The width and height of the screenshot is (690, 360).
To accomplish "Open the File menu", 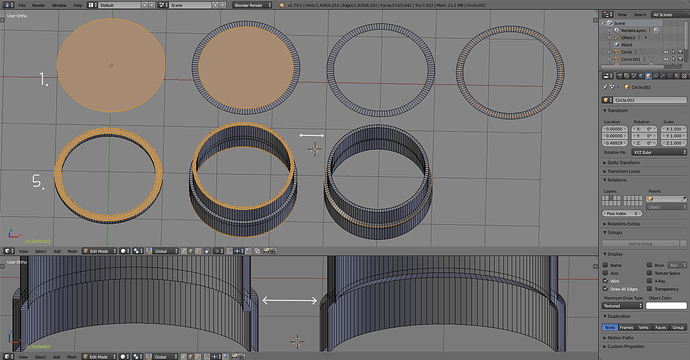I will 22,5.
